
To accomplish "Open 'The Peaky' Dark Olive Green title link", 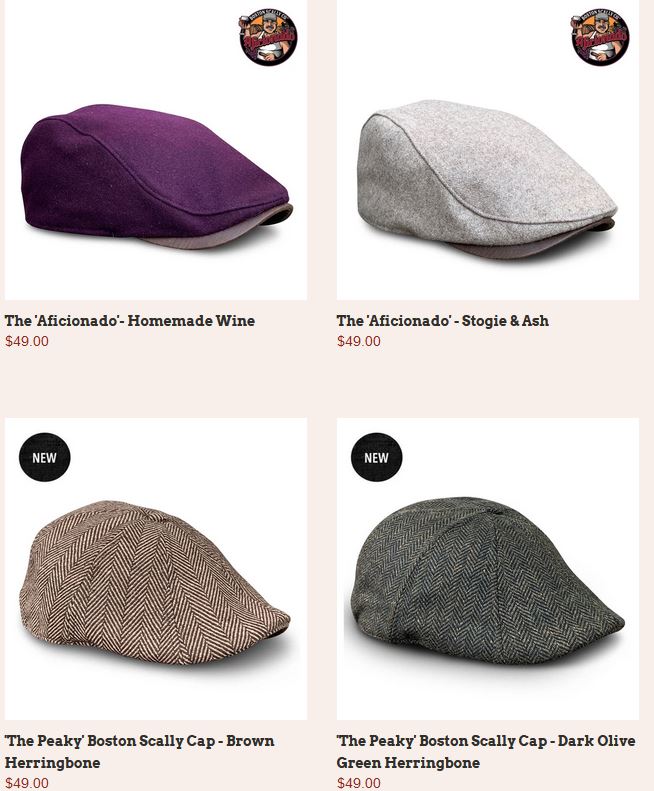I will [486, 752].
